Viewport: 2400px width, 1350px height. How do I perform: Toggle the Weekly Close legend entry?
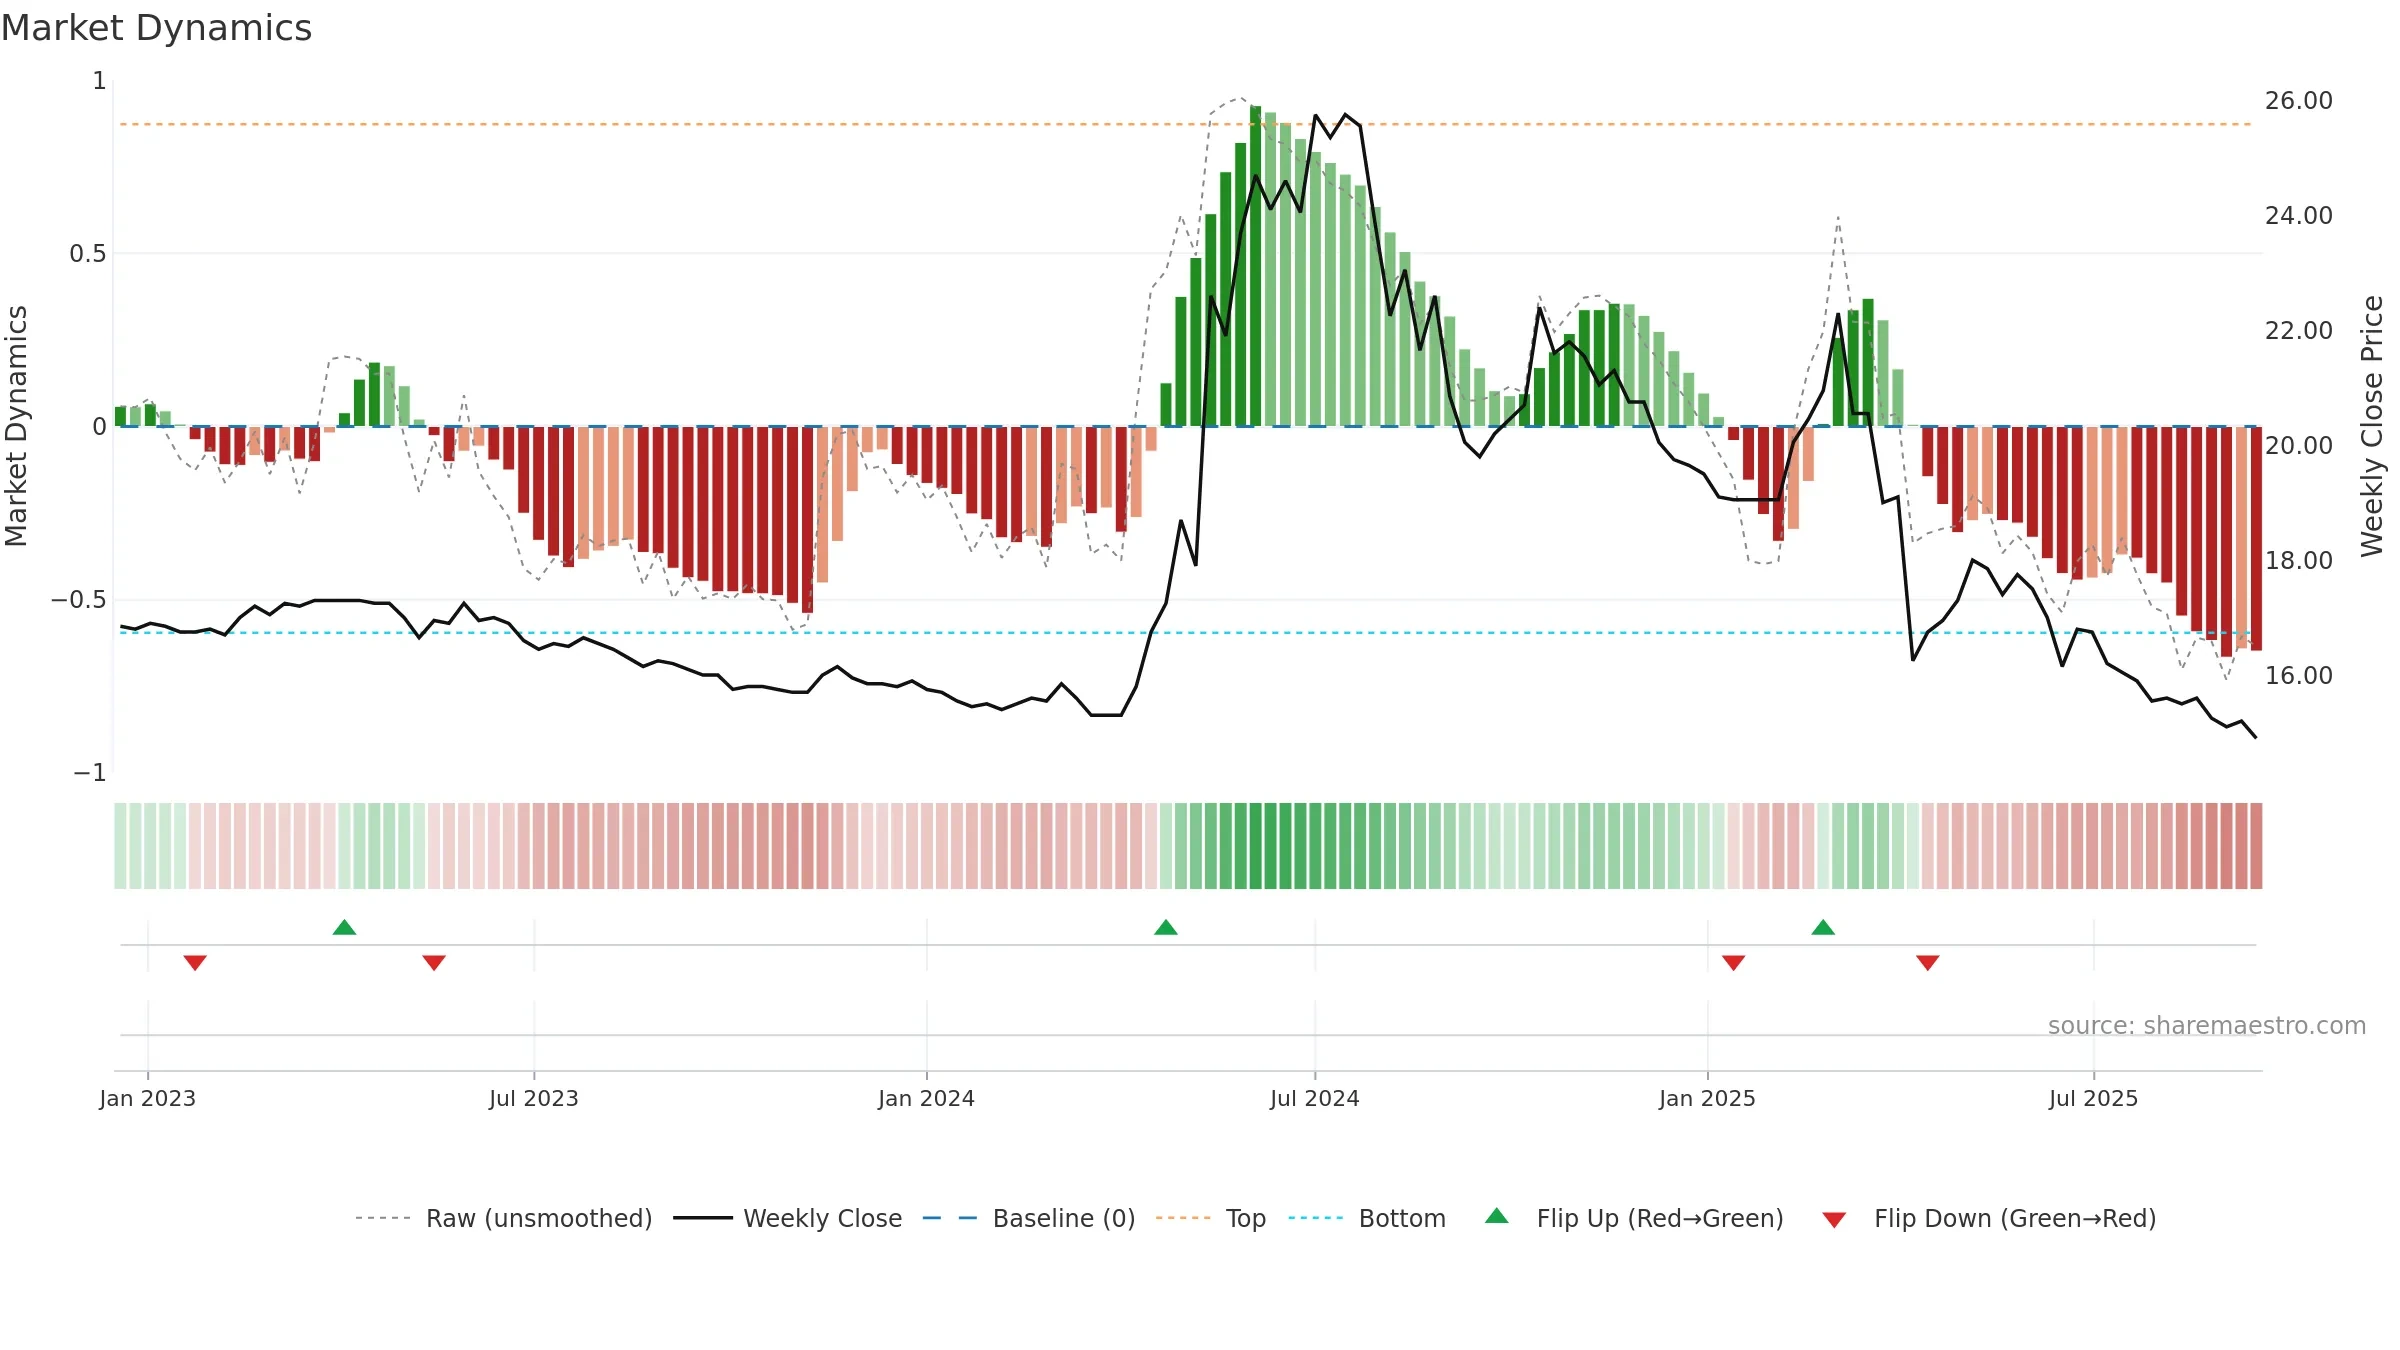(787, 1218)
